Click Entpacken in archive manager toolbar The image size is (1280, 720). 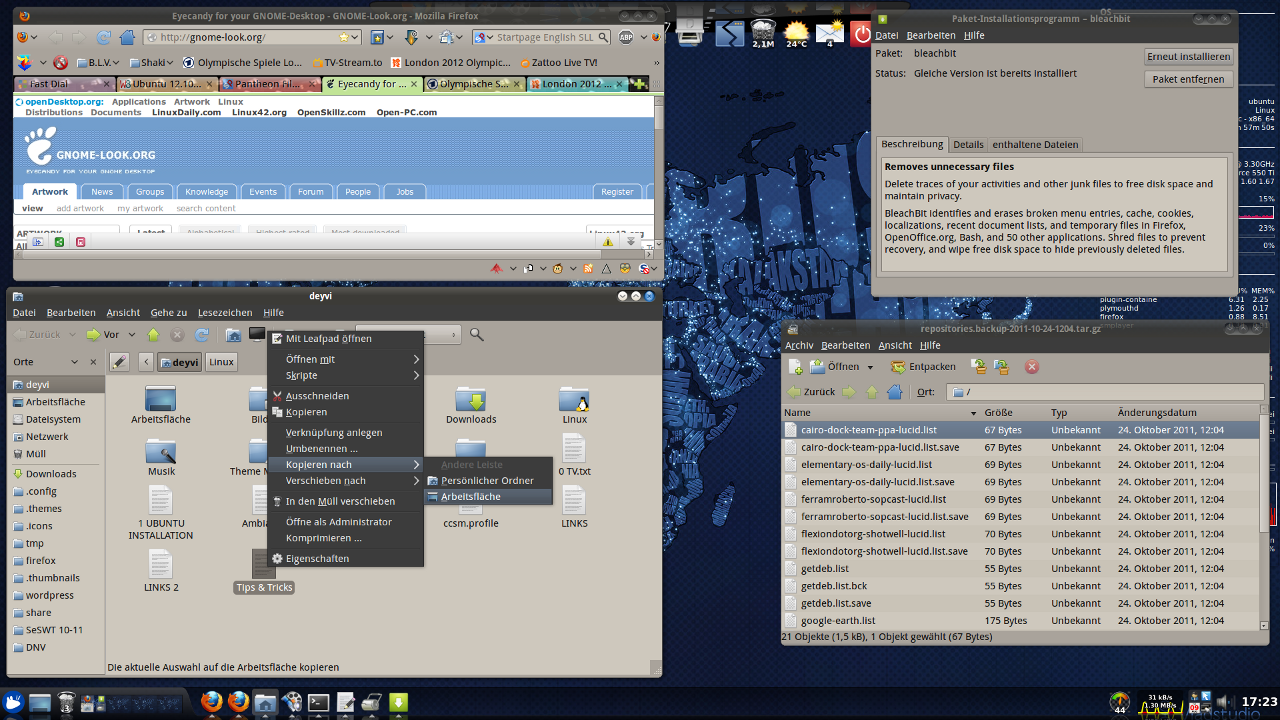[923, 366]
